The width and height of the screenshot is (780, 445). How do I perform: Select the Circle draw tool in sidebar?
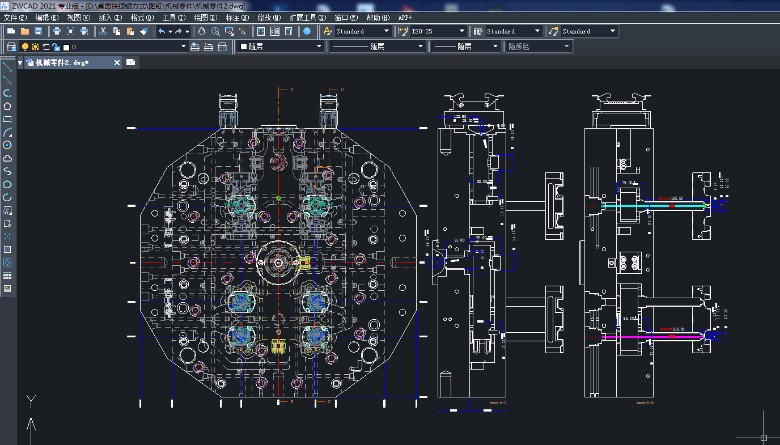[x=7, y=145]
